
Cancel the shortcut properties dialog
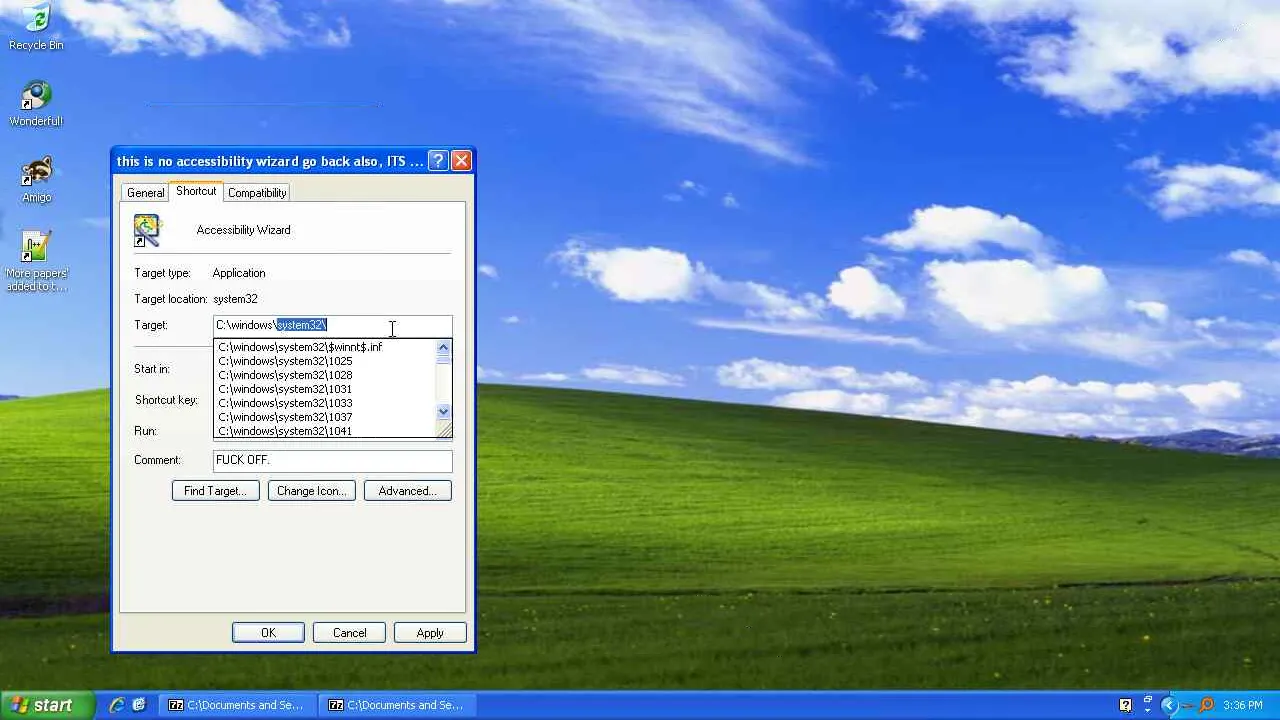pos(350,633)
